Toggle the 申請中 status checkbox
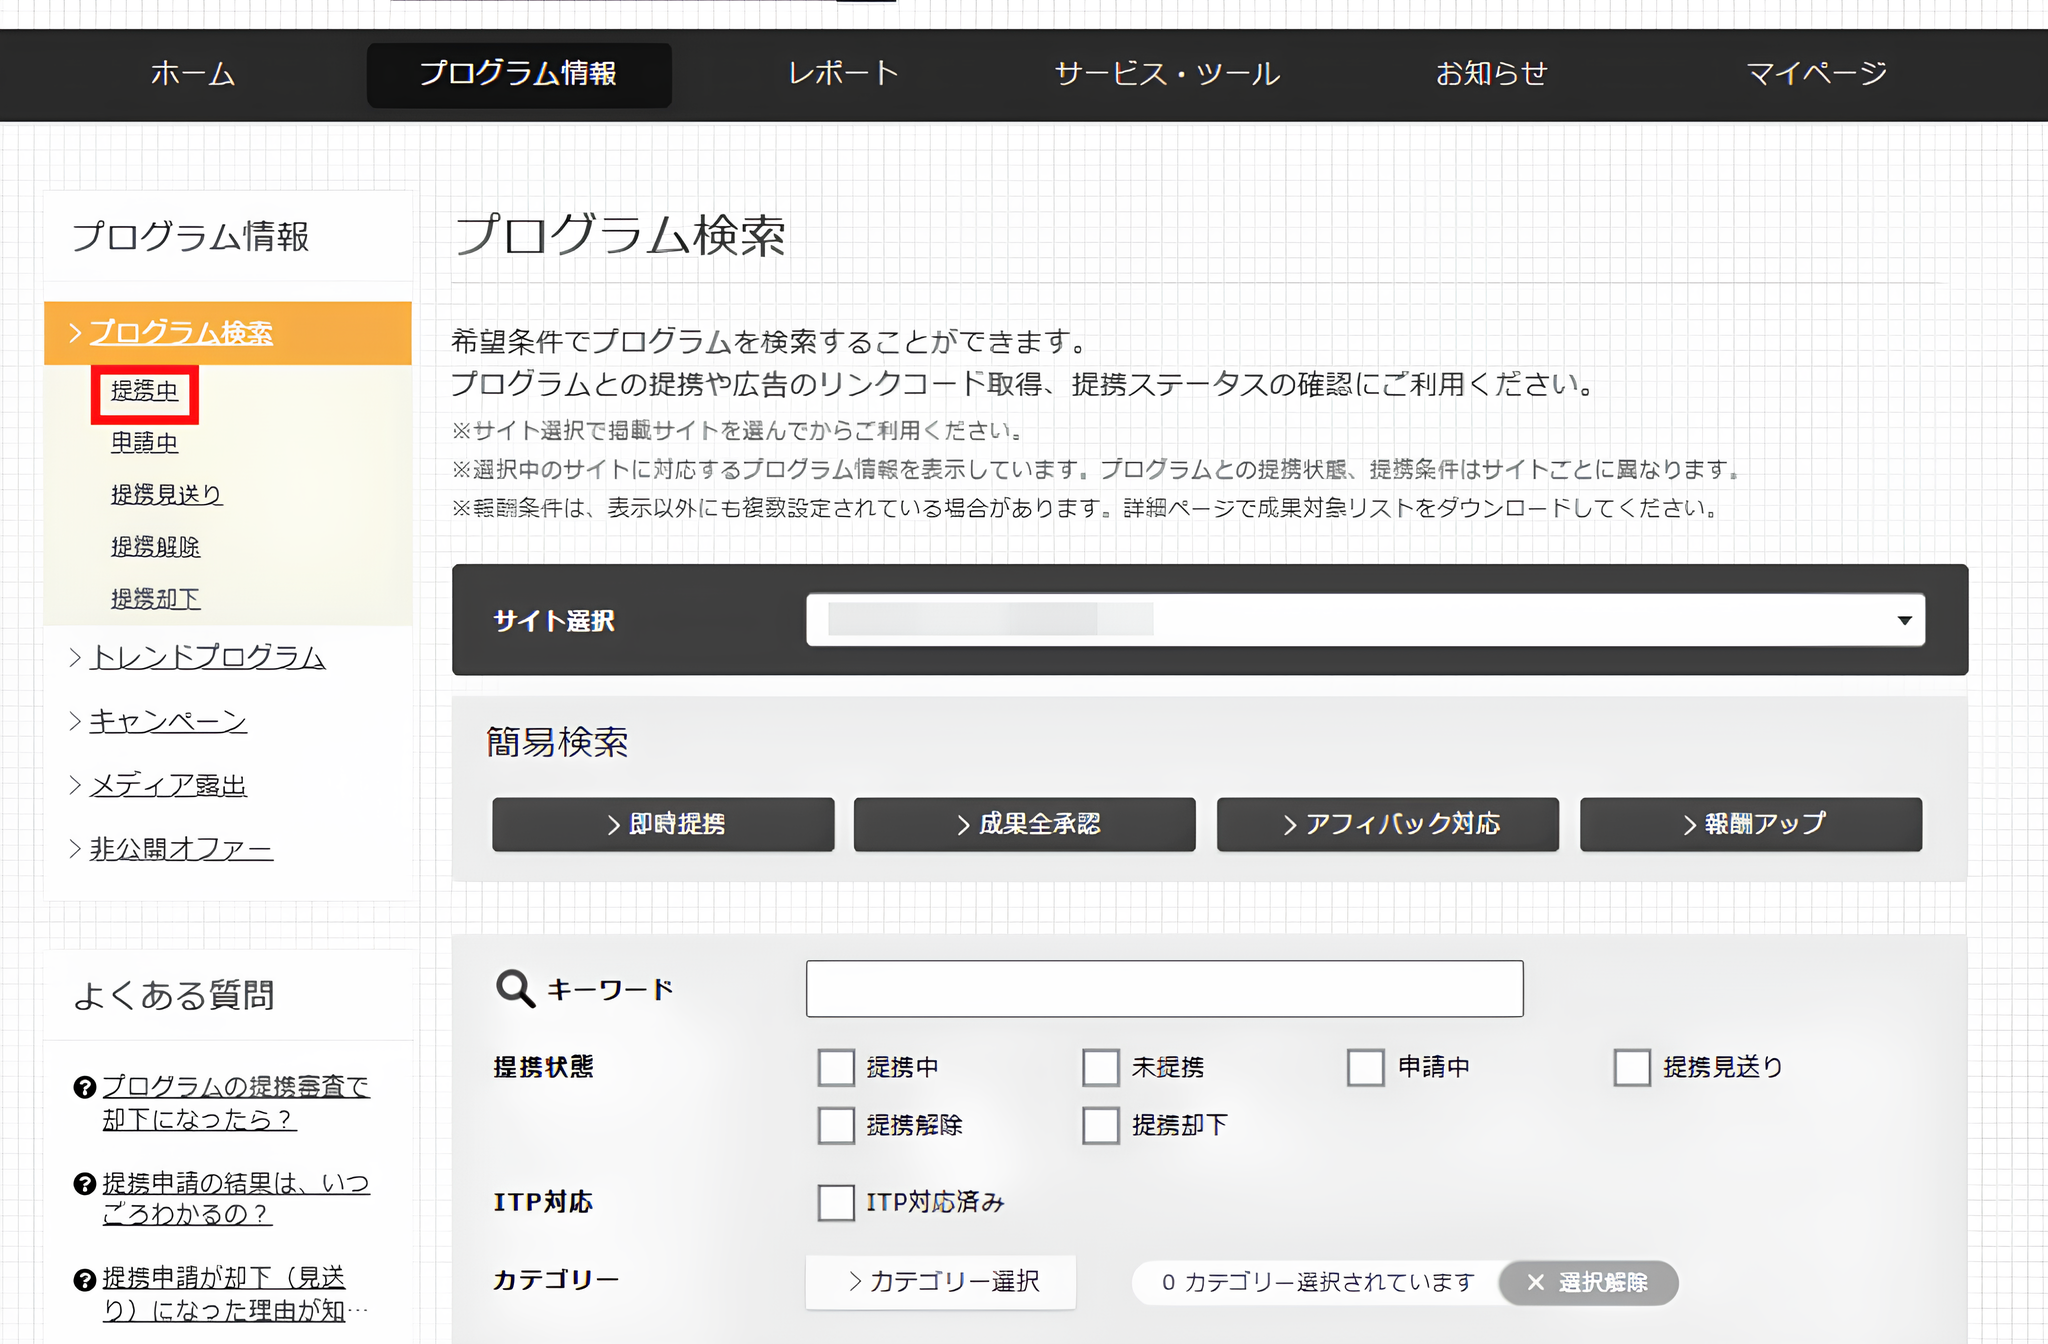Image resolution: width=2048 pixels, height=1344 pixels. click(1366, 1067)
